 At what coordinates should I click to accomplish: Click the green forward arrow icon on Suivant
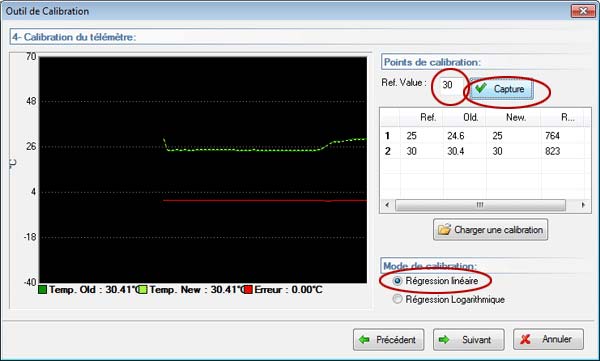(444, 340)
